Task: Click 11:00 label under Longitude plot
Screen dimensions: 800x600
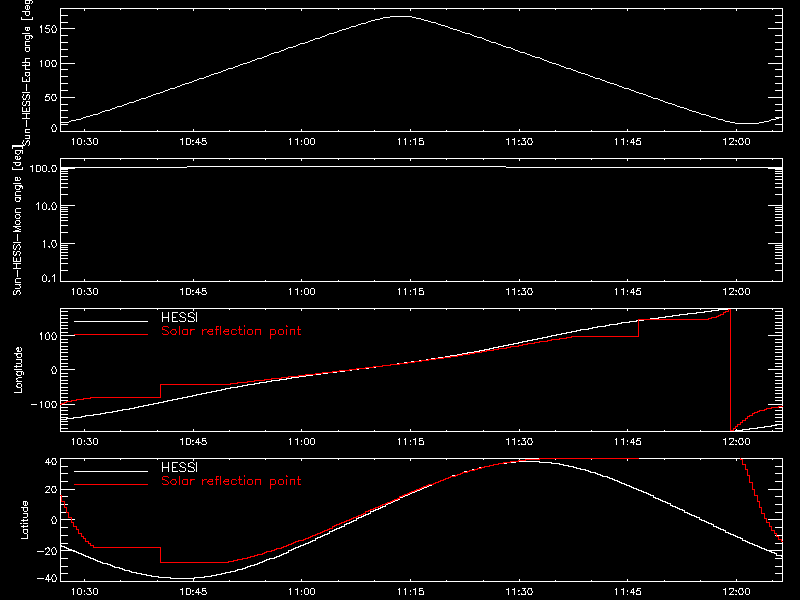Action: (302, 442)
